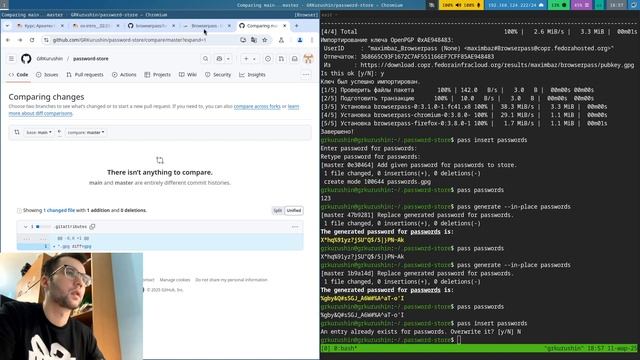Open the Copilot icon in the GitHub header

[x=219, y=59]
